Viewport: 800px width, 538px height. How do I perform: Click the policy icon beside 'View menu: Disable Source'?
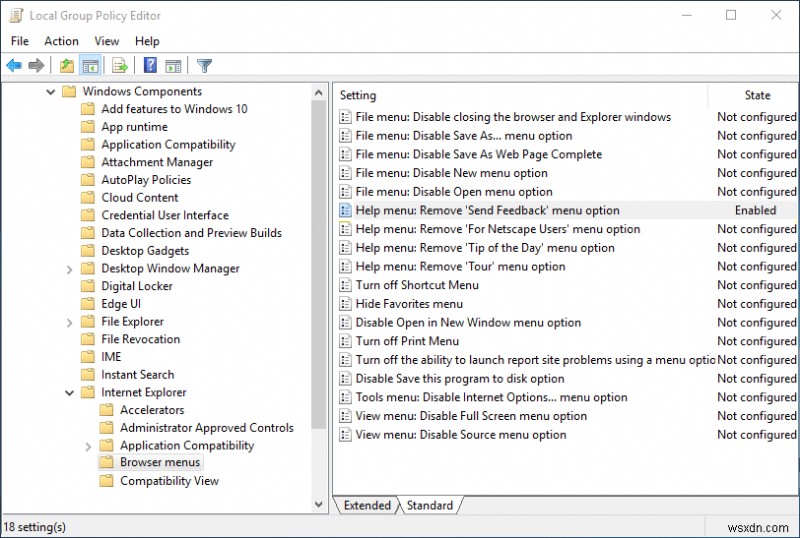click(345, 434)
